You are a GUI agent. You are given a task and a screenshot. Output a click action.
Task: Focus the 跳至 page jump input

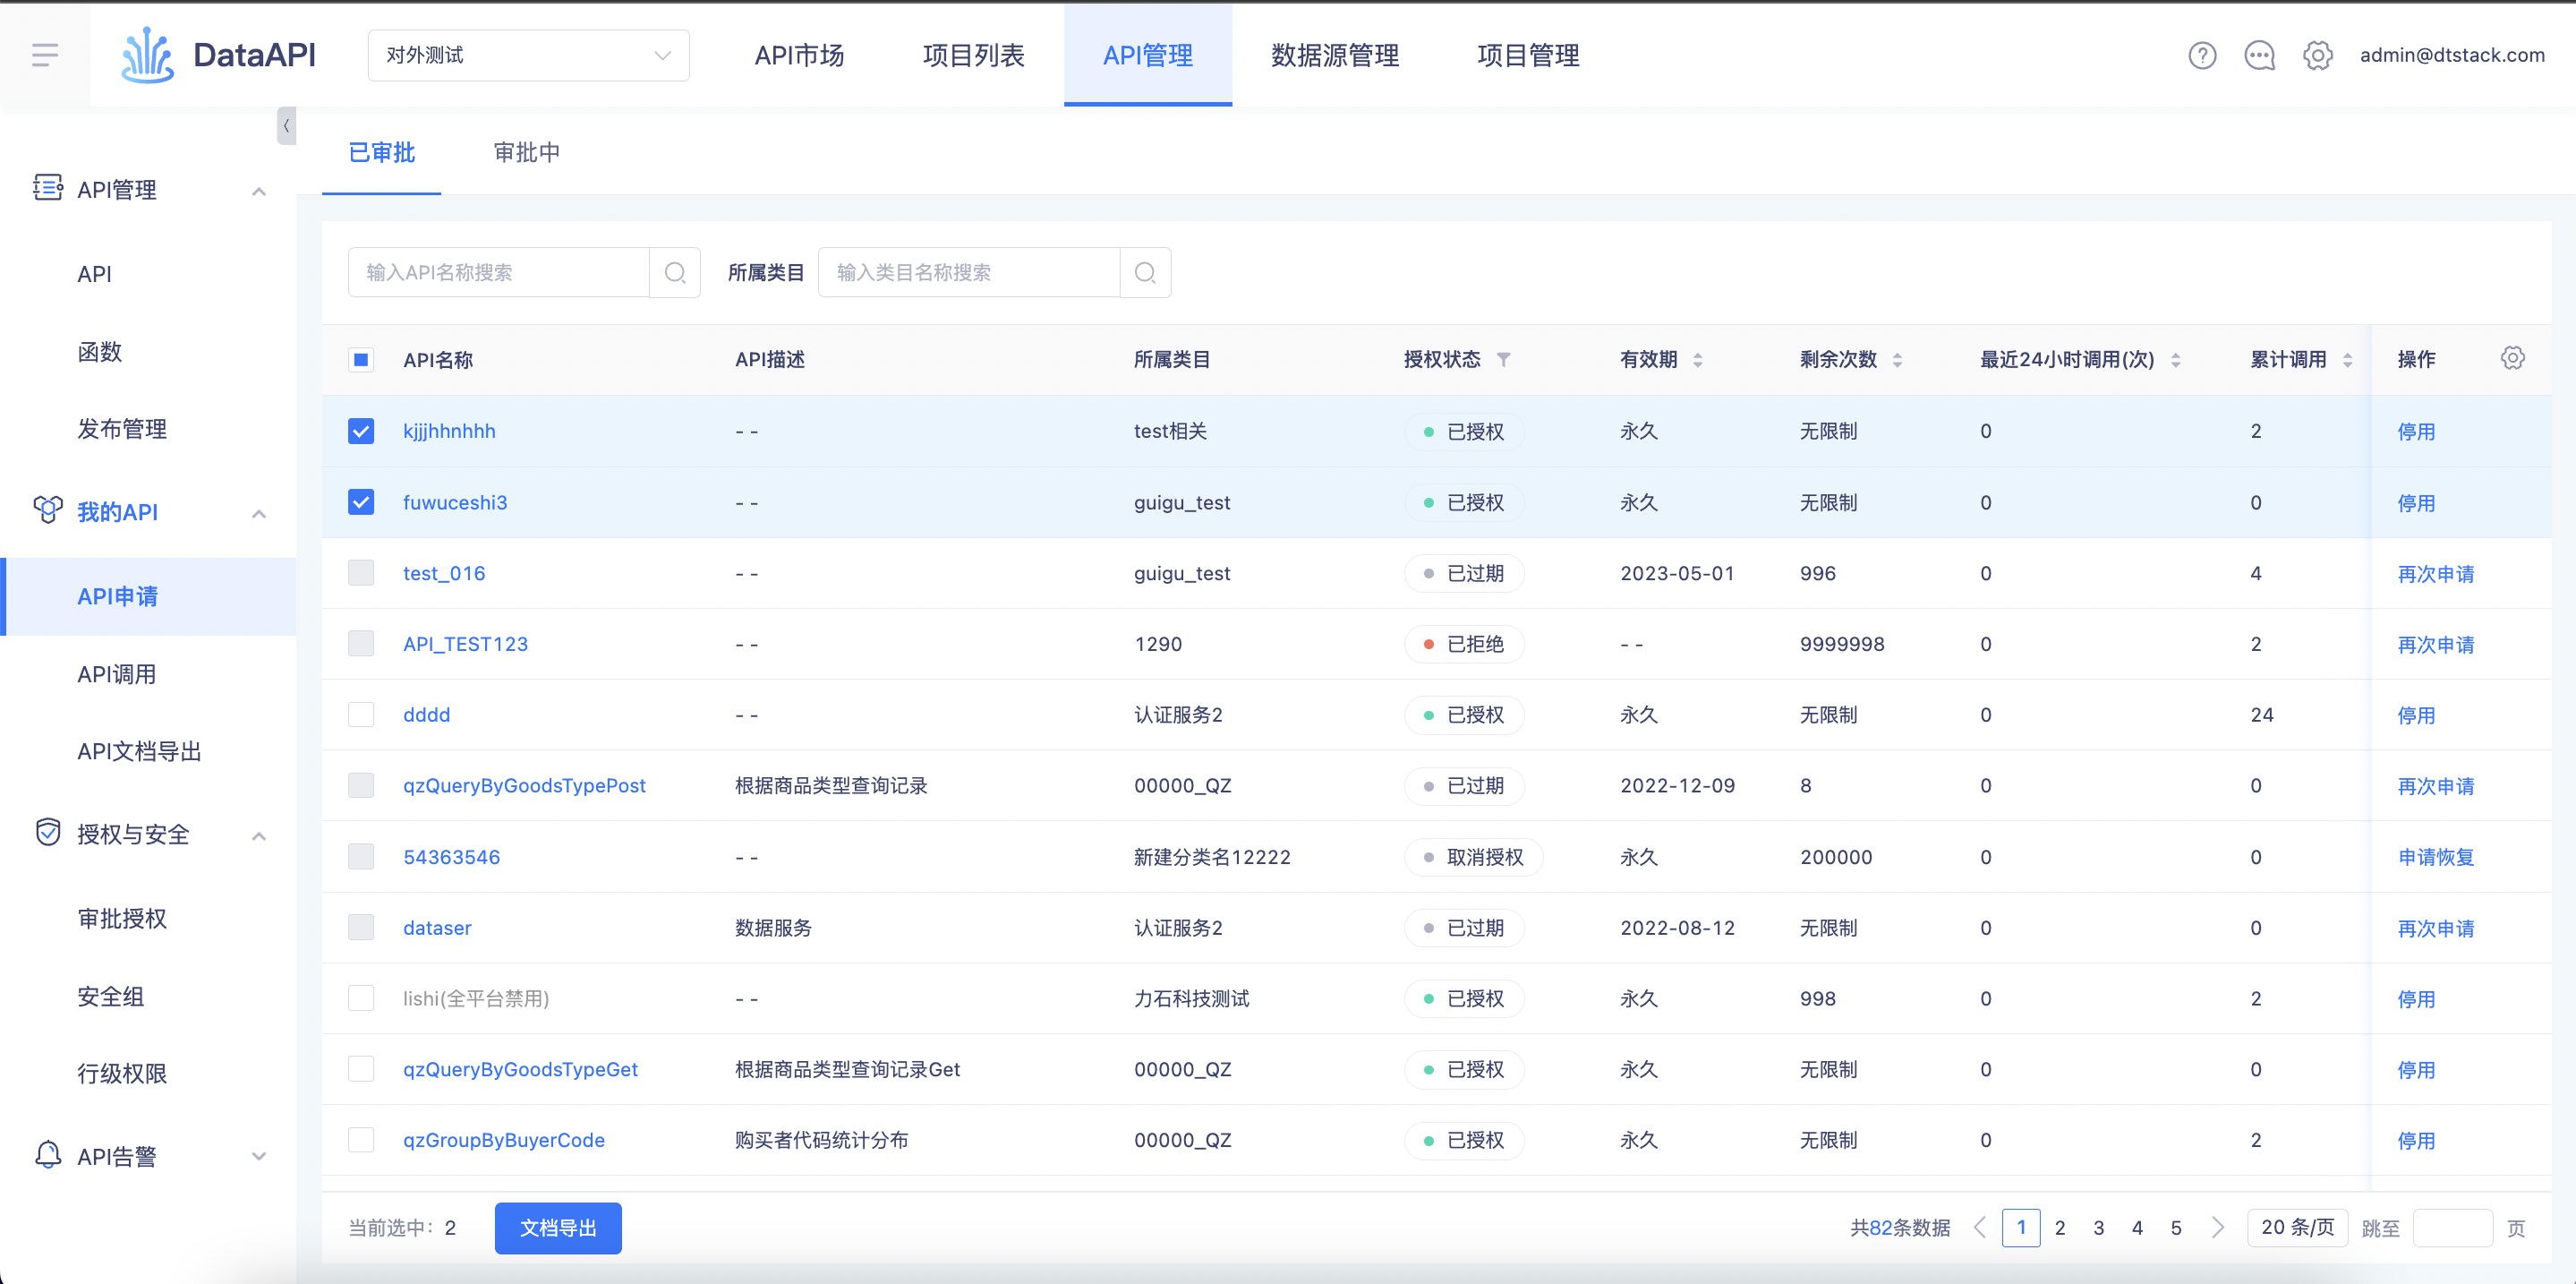coord(2452,1227)
